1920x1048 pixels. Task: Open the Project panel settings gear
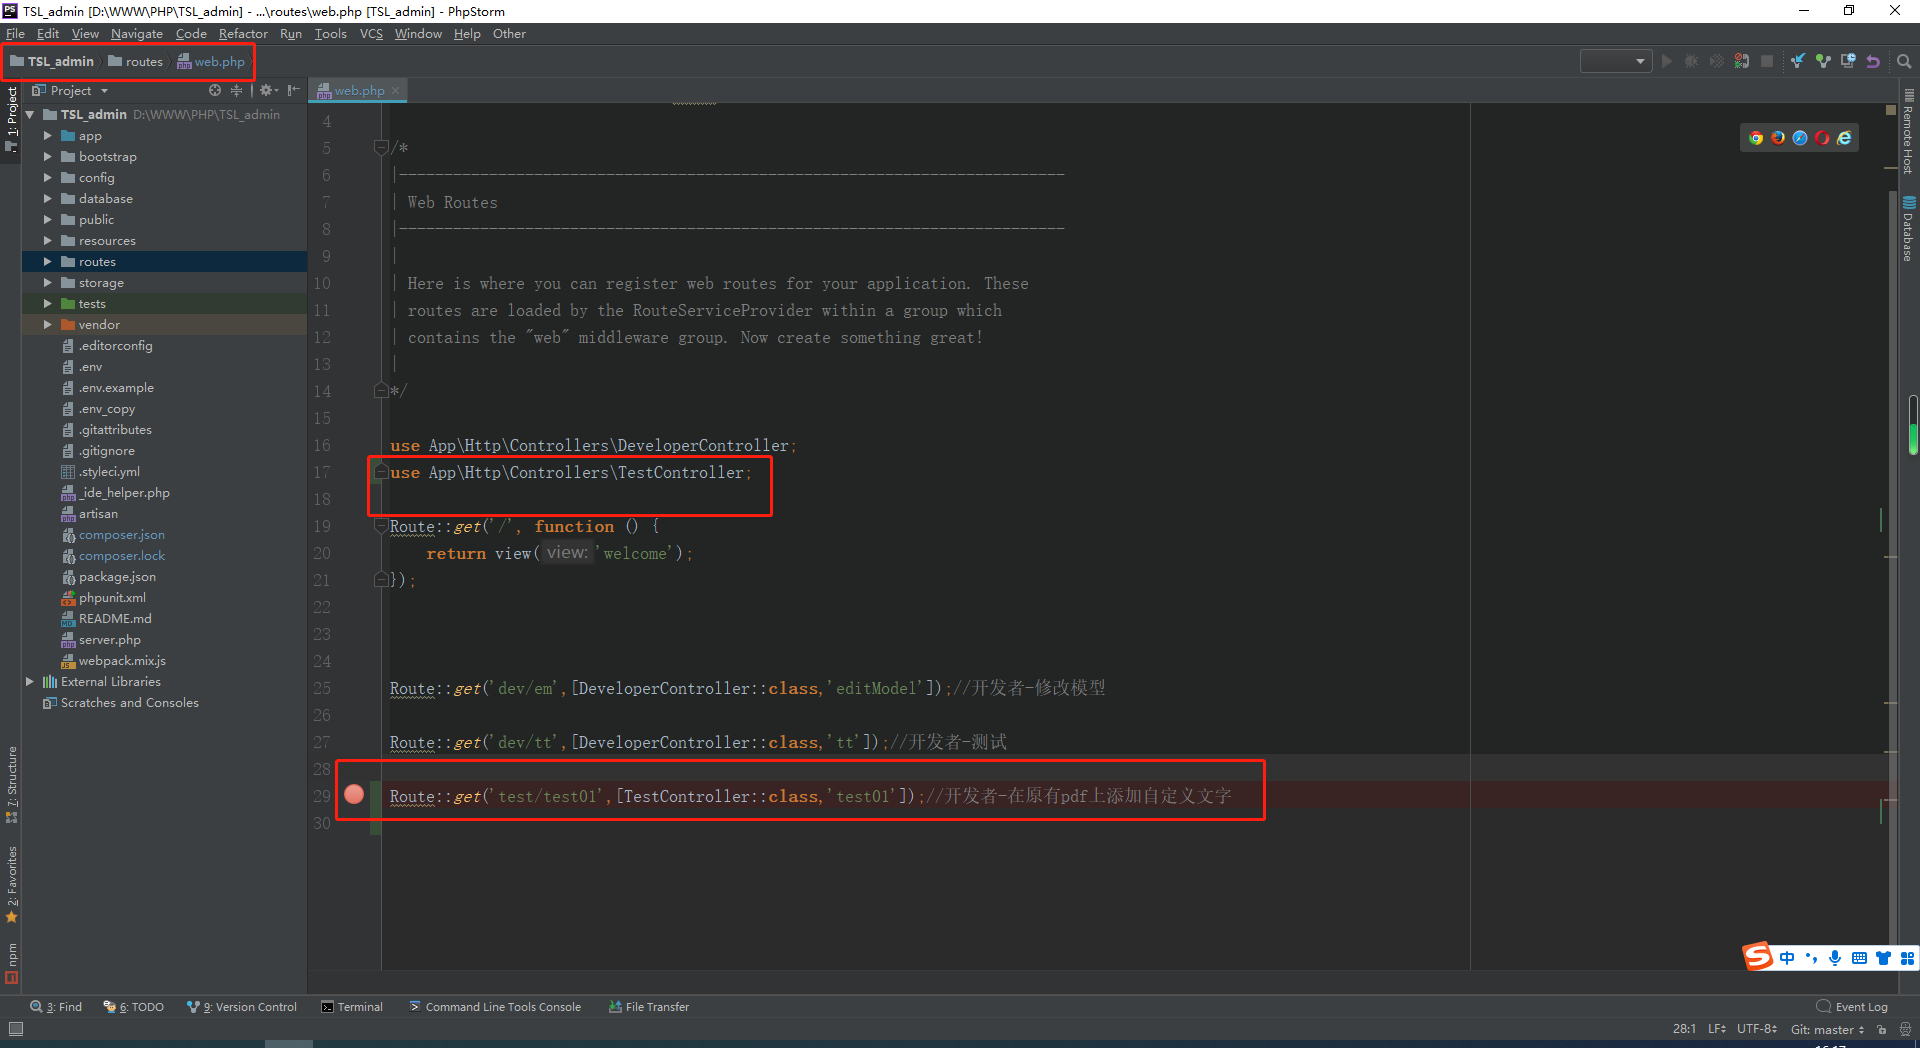tap(267, 90)
